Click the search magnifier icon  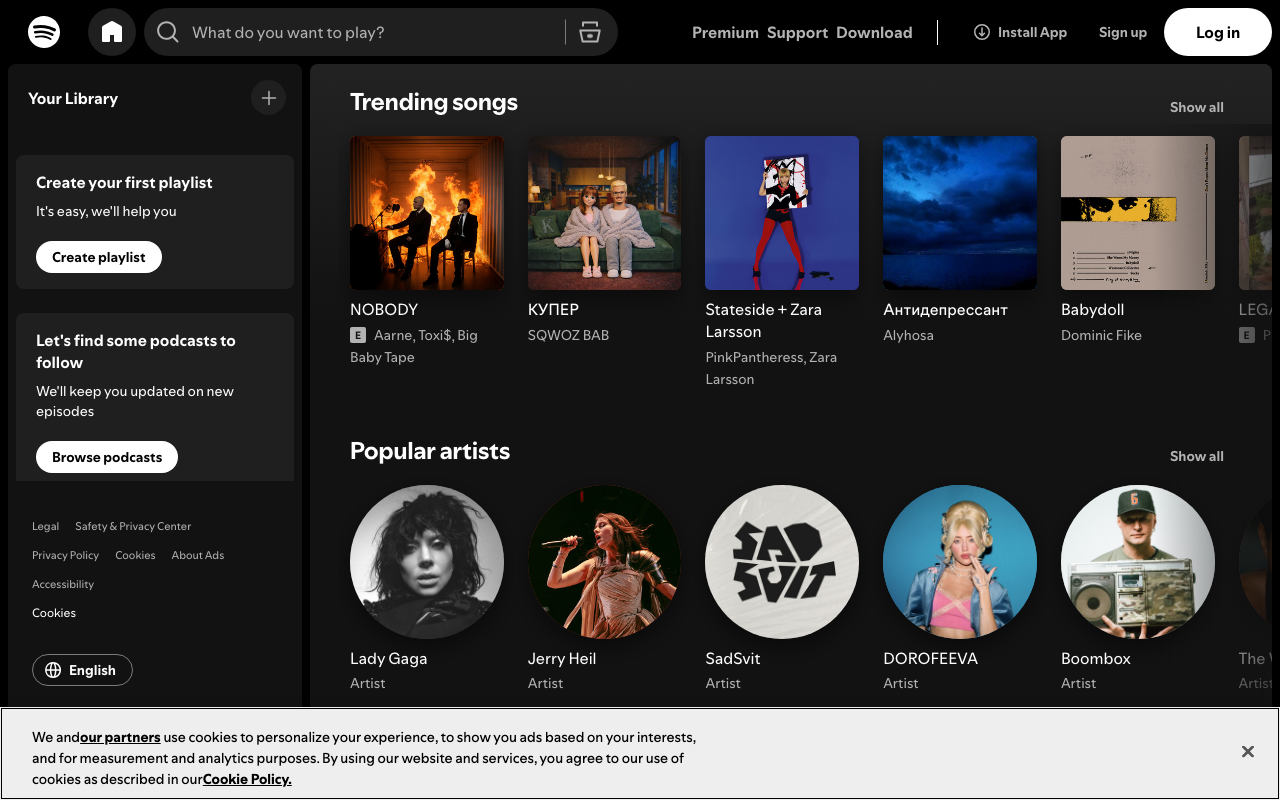(167, 32)
